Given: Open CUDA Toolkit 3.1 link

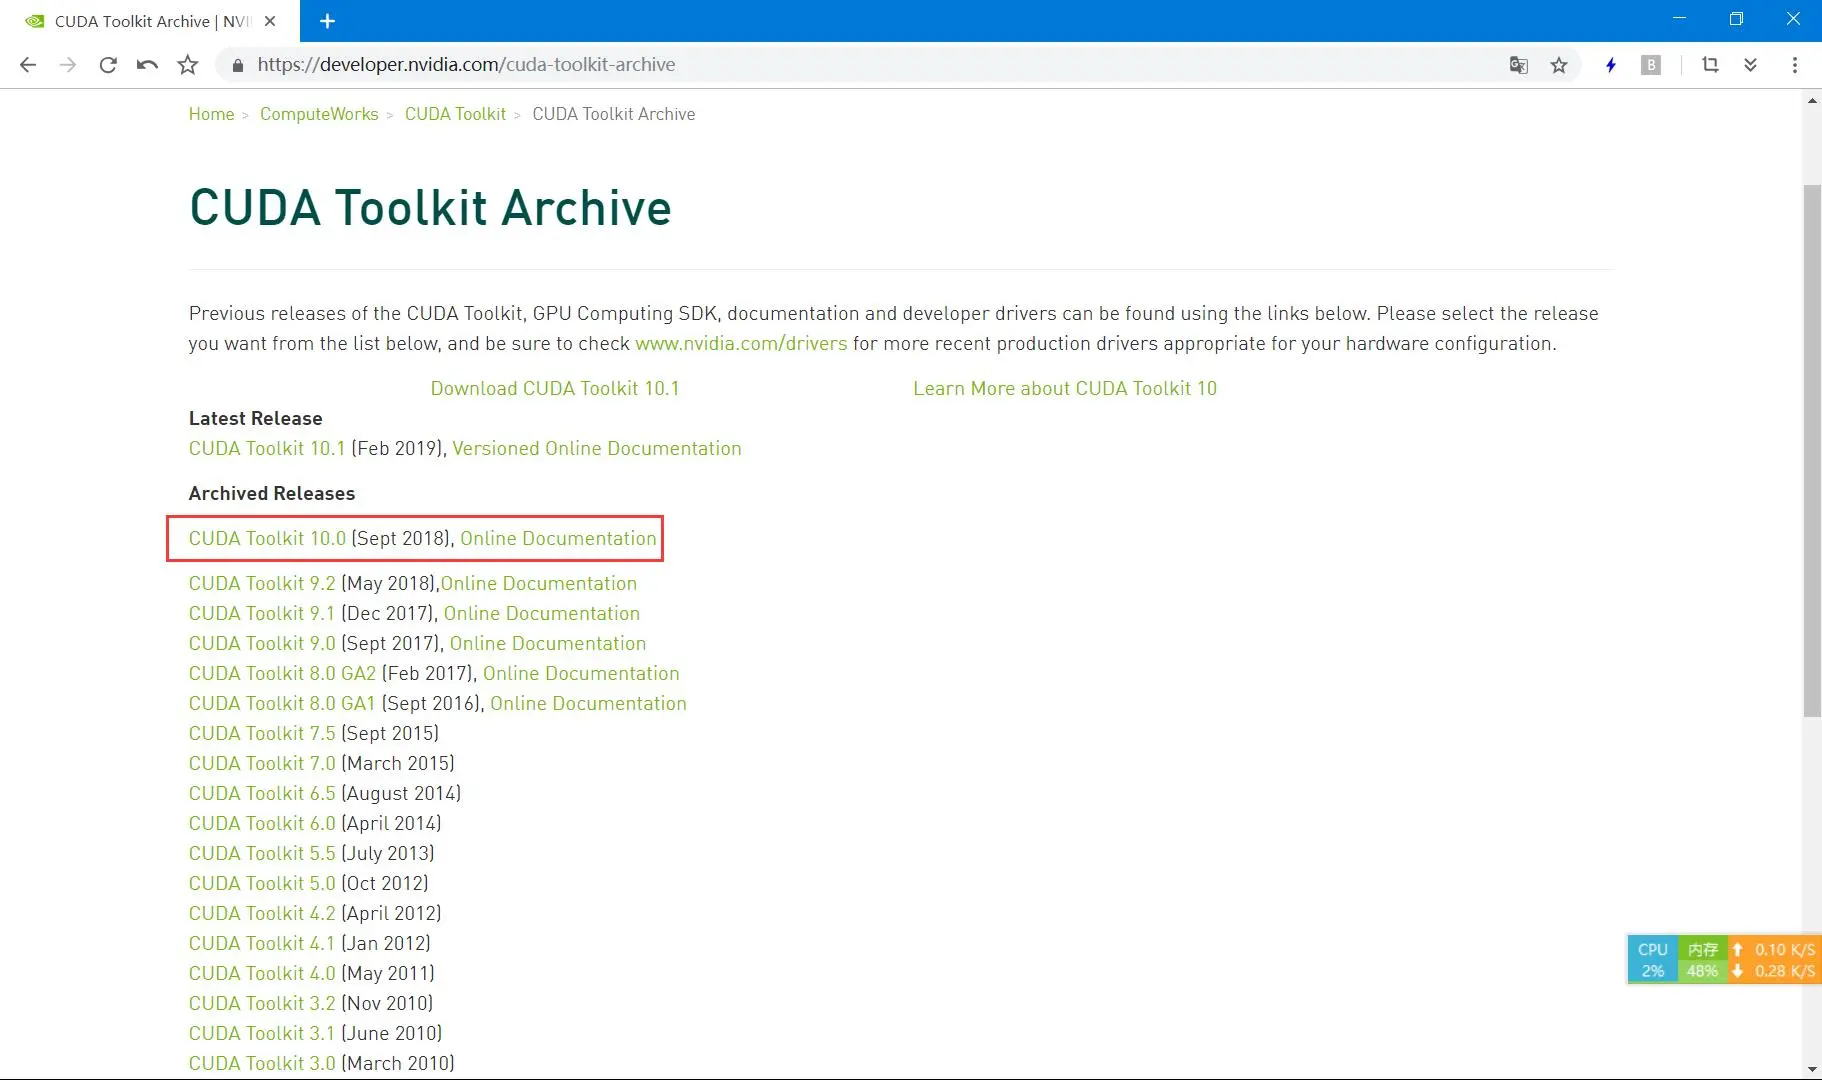Looking at the screenshot, I should 262,1033.
